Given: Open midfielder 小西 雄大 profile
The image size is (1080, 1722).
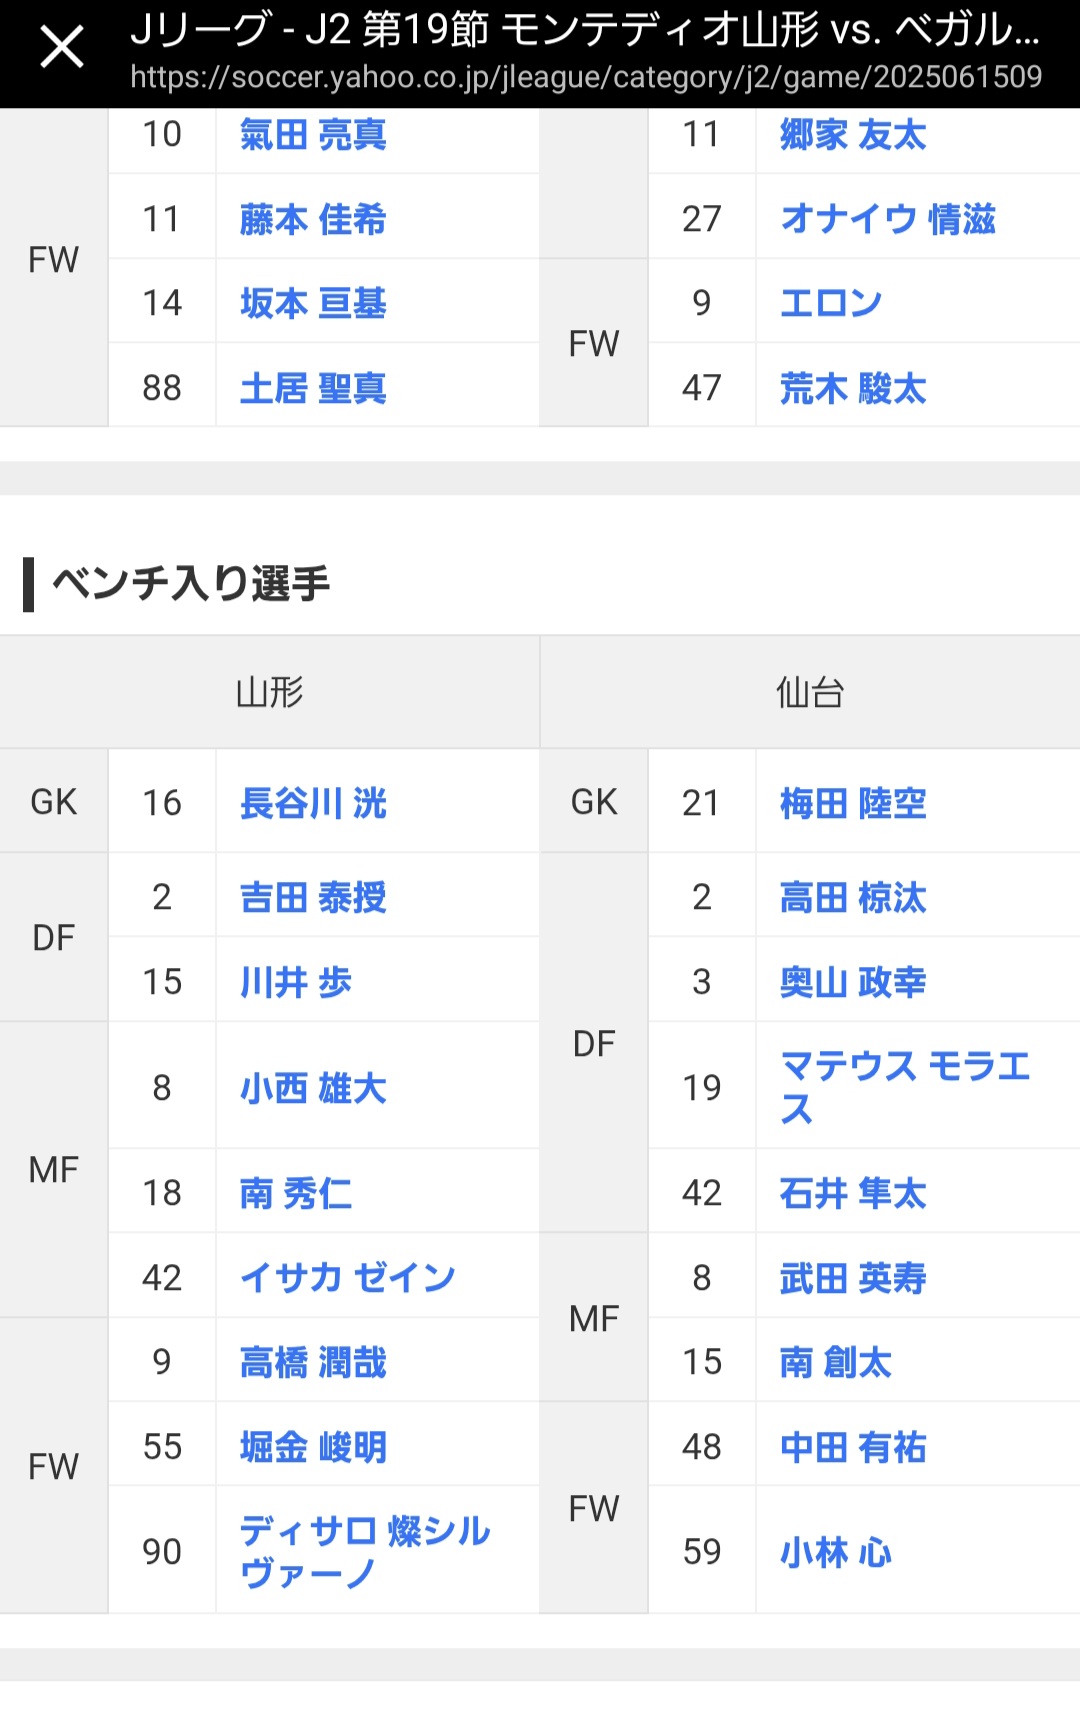Looking at the screenshot, I should pos(313,1088).
